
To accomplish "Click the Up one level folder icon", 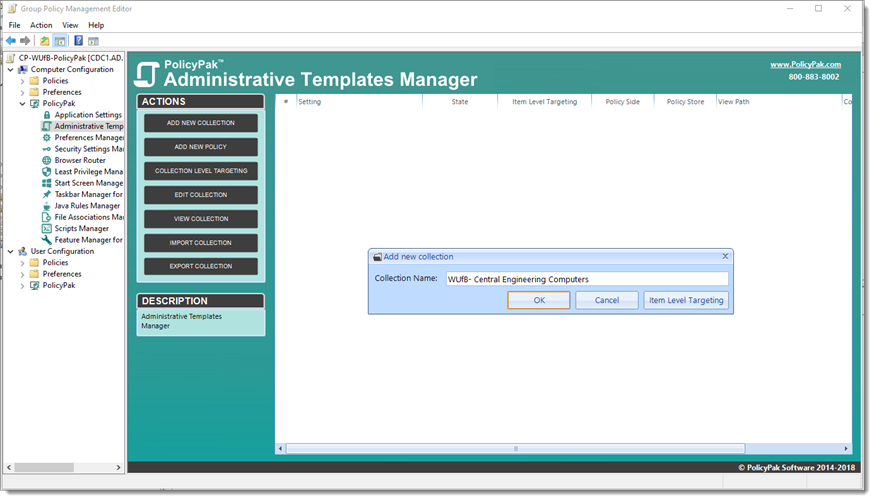I will (x=45, y=41).
